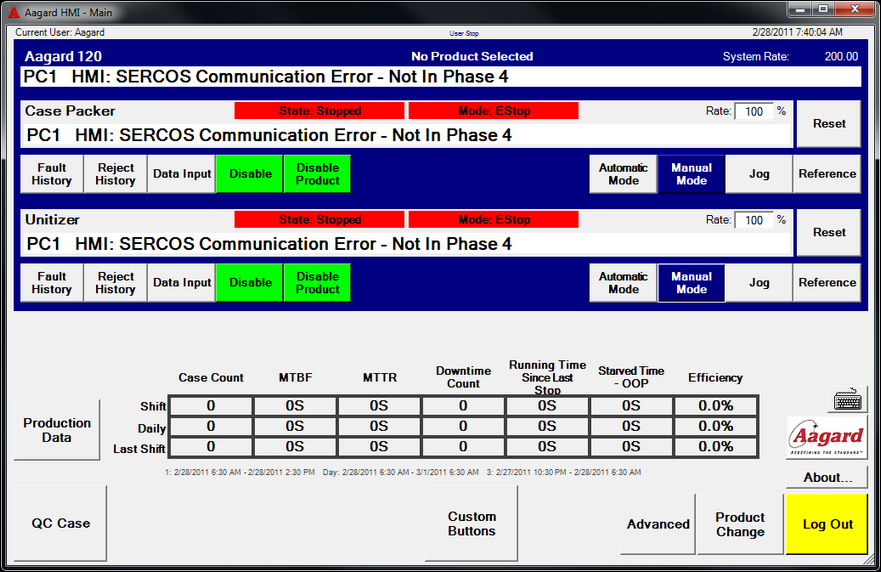The image size is (881, 572).
Task: Click Shift Efficiency 0.0% cell
Action: [715, 406]
